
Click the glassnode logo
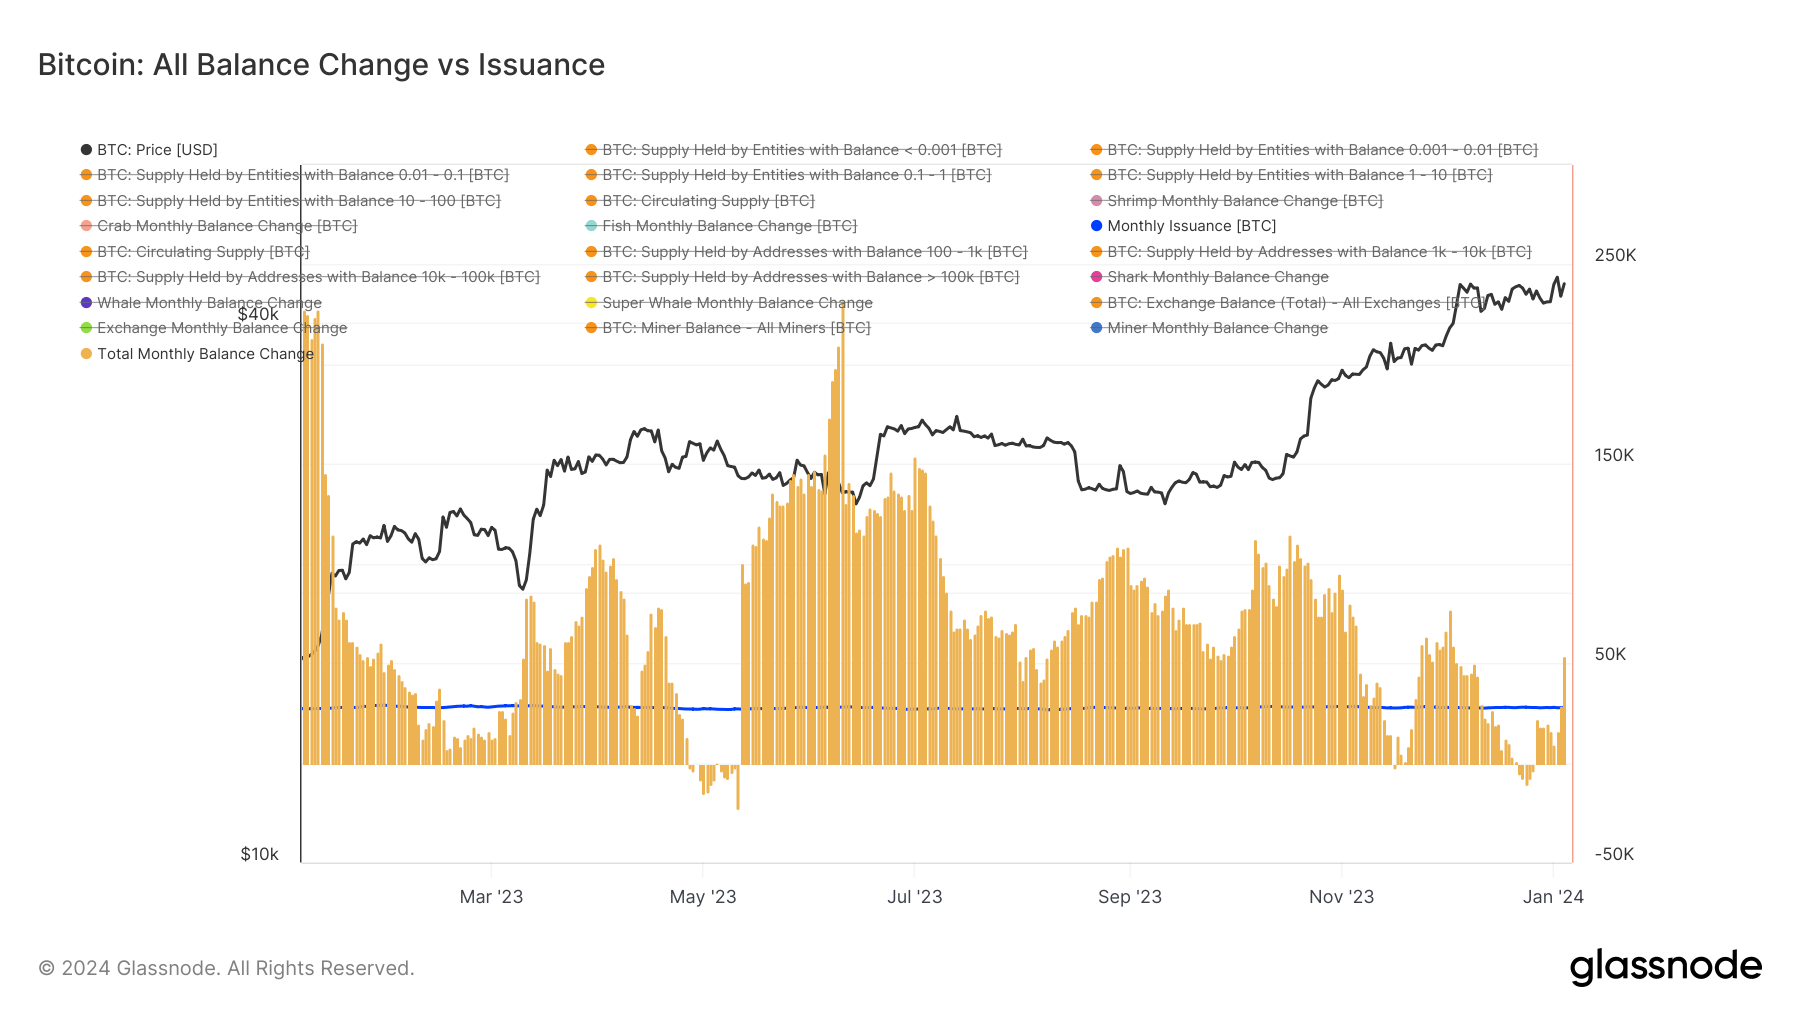pyautogui.click(x=1665, y=967)
